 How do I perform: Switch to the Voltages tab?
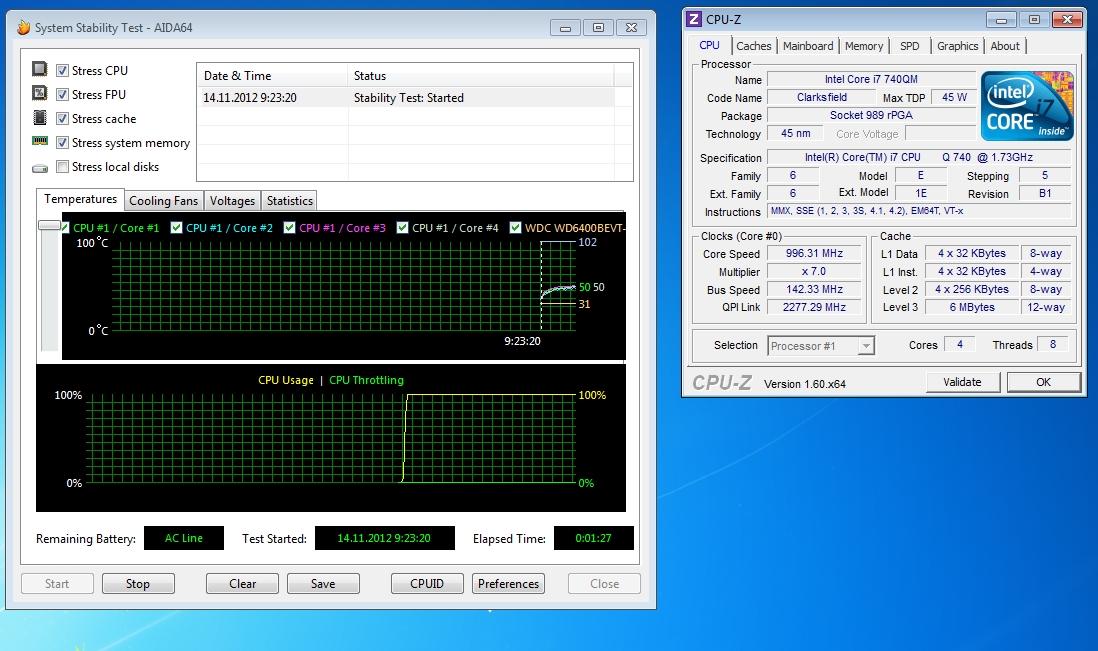pos(232,201)
